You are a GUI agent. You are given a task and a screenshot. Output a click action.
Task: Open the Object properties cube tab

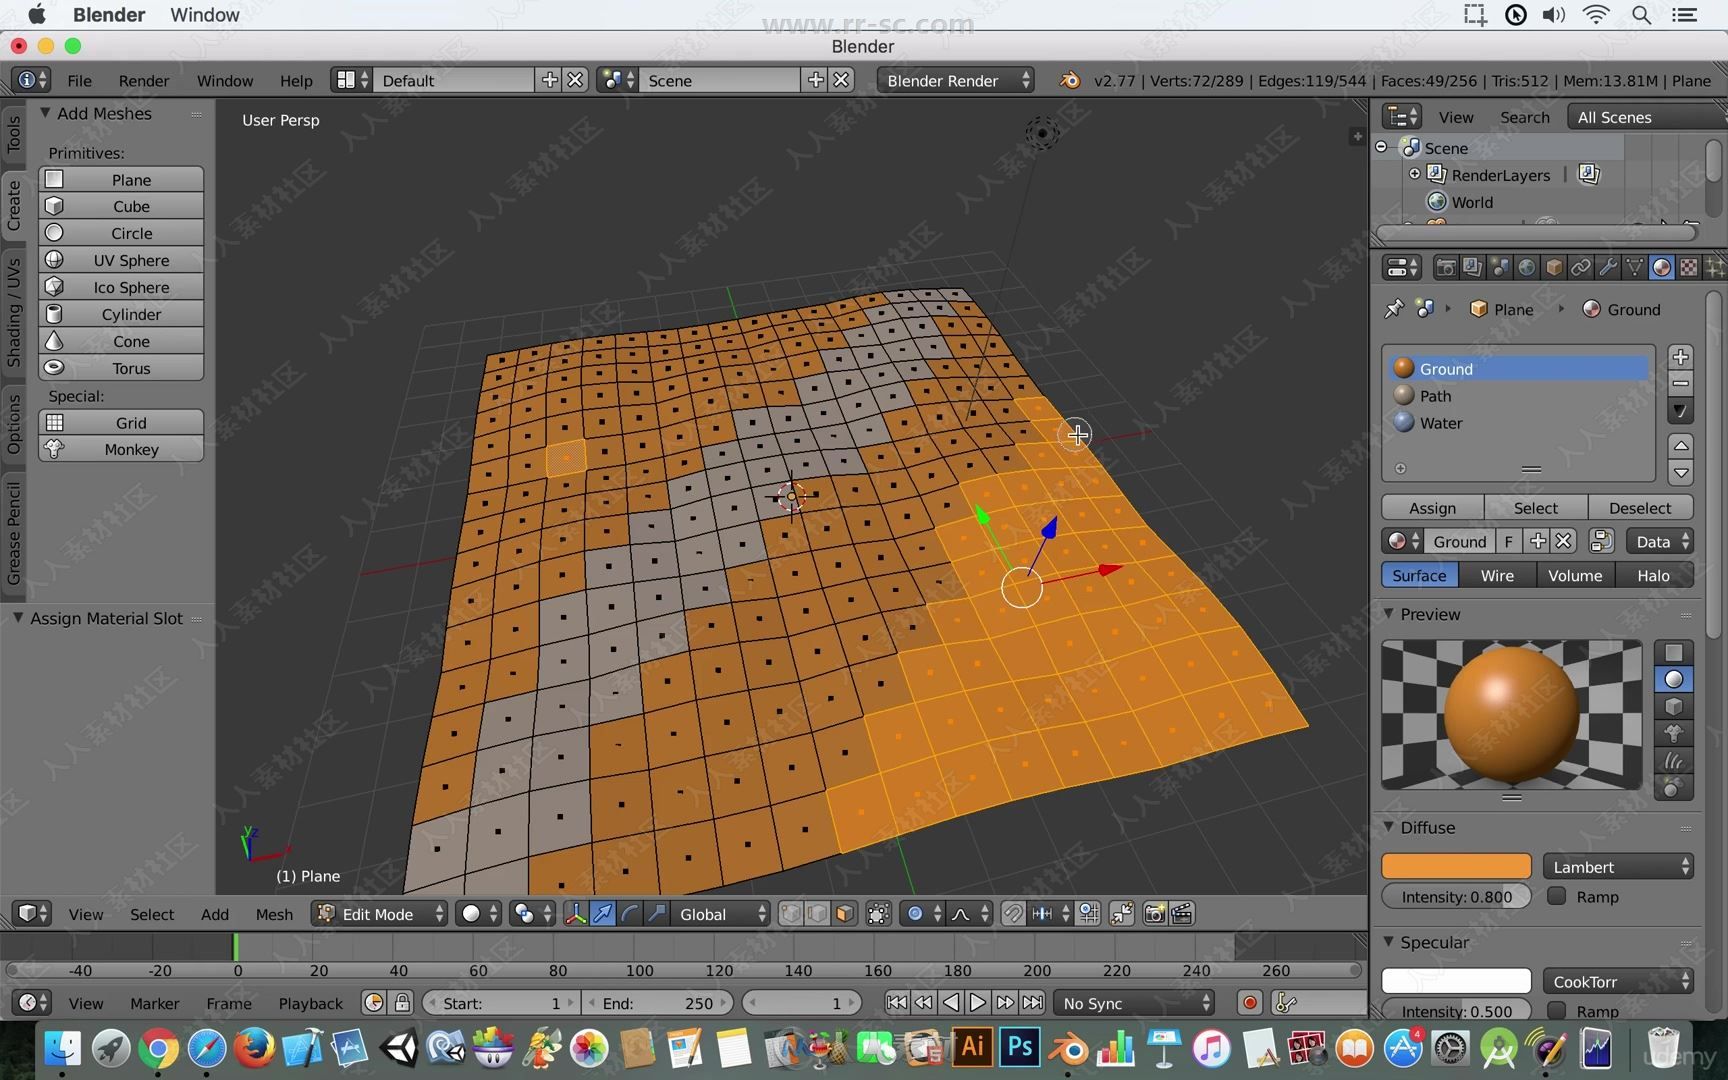1553,267
